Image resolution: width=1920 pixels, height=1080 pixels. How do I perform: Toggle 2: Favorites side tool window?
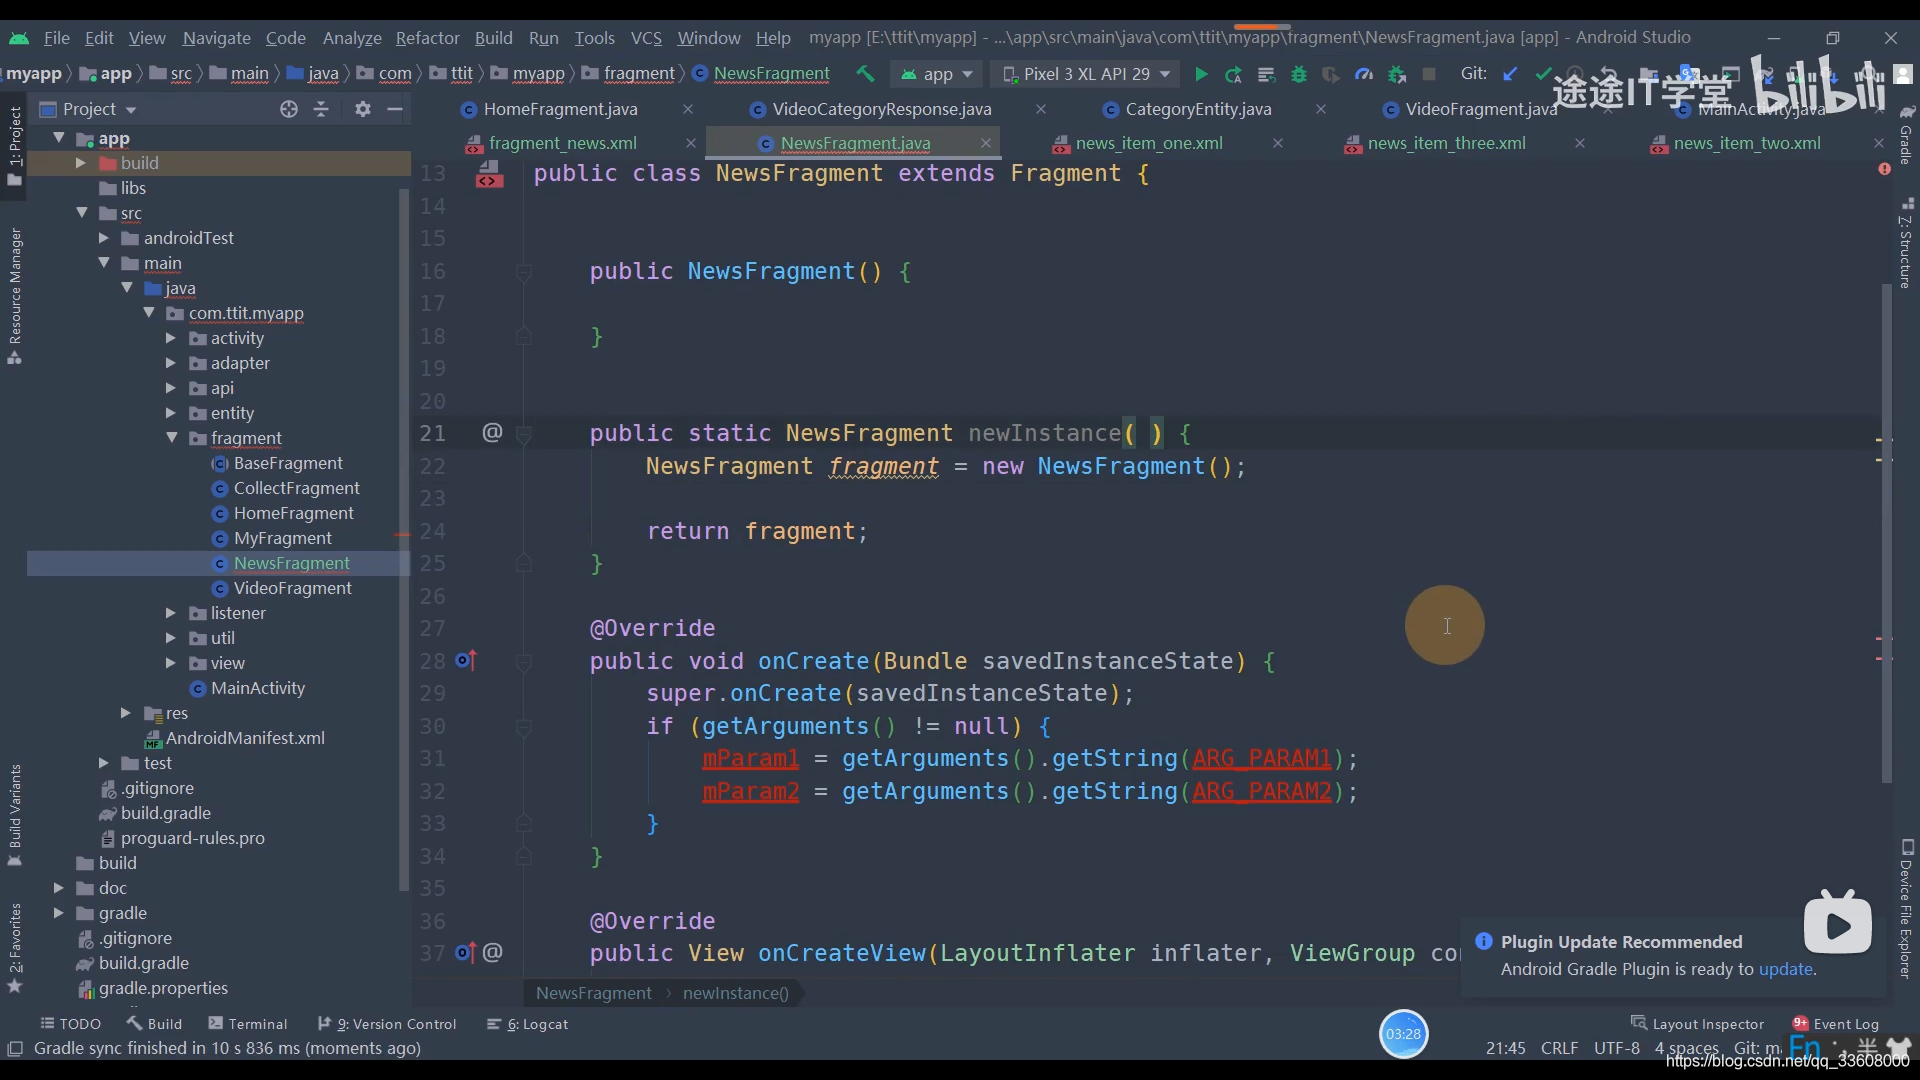tap(14, 947)
